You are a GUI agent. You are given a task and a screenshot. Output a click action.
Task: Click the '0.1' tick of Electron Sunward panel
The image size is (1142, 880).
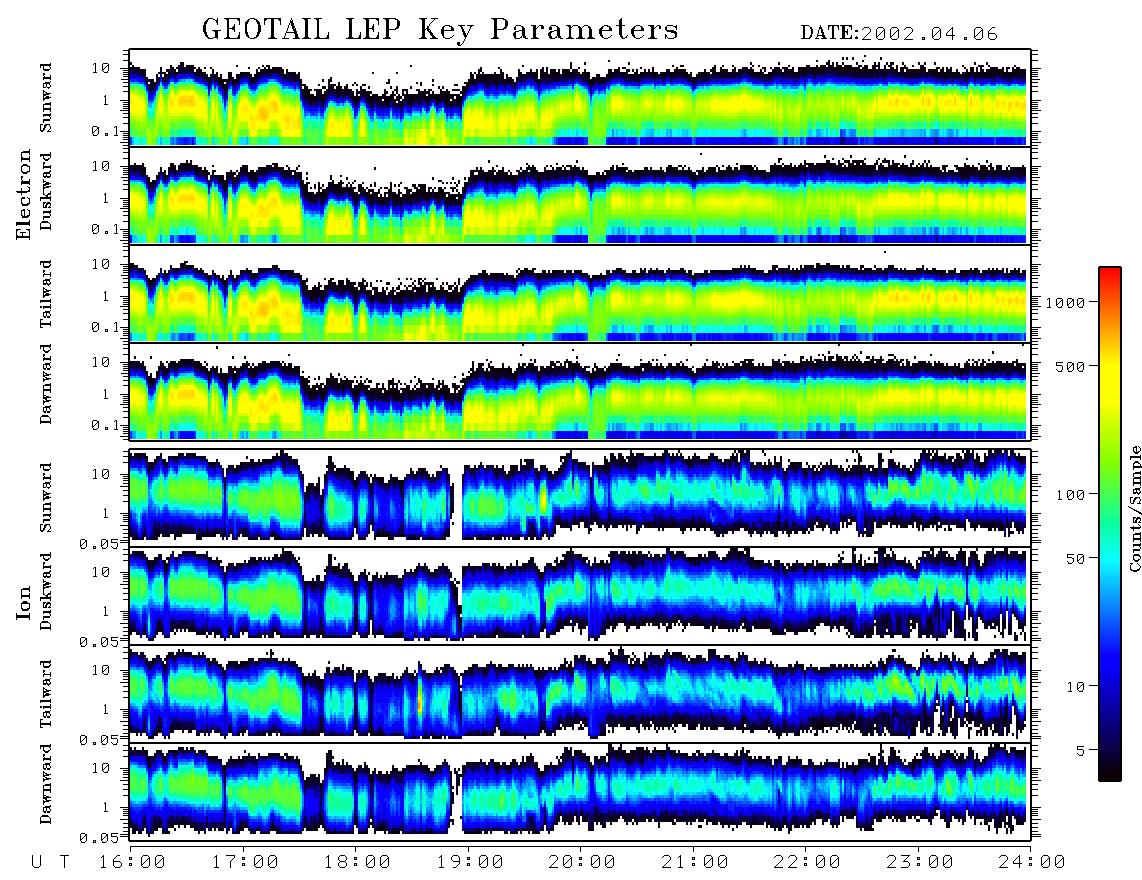106,131
